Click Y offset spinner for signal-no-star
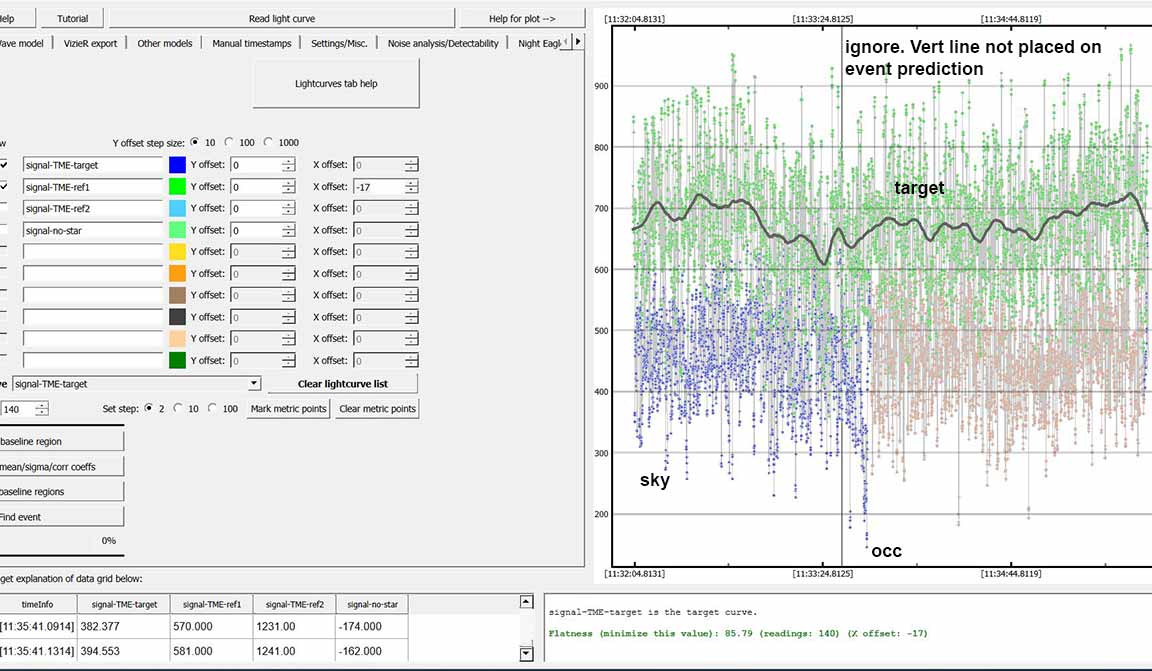 coord(262,230)
